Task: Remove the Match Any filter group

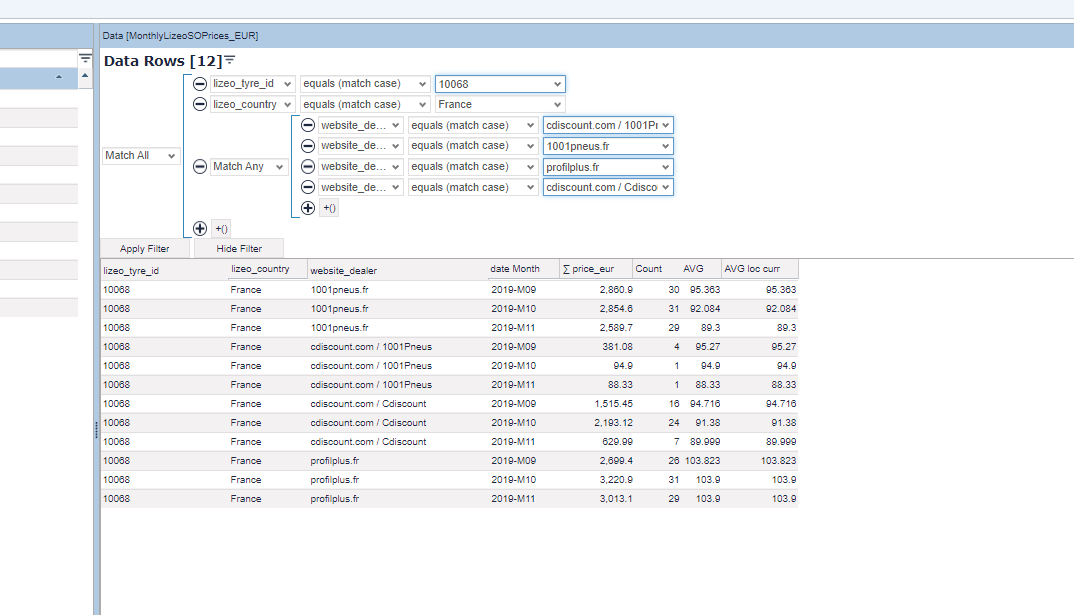Action: (200, 167)
